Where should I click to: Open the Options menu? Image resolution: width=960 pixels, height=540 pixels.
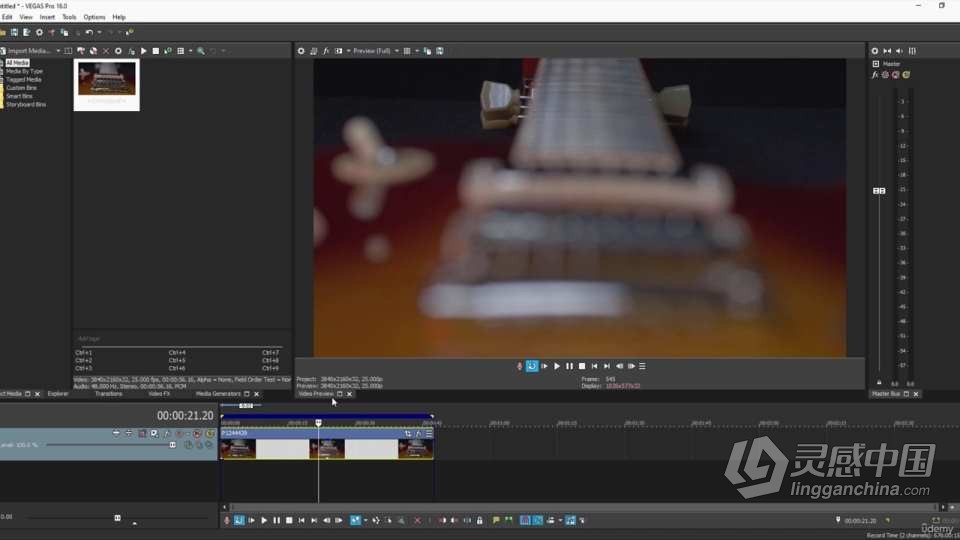pos(94,17)
